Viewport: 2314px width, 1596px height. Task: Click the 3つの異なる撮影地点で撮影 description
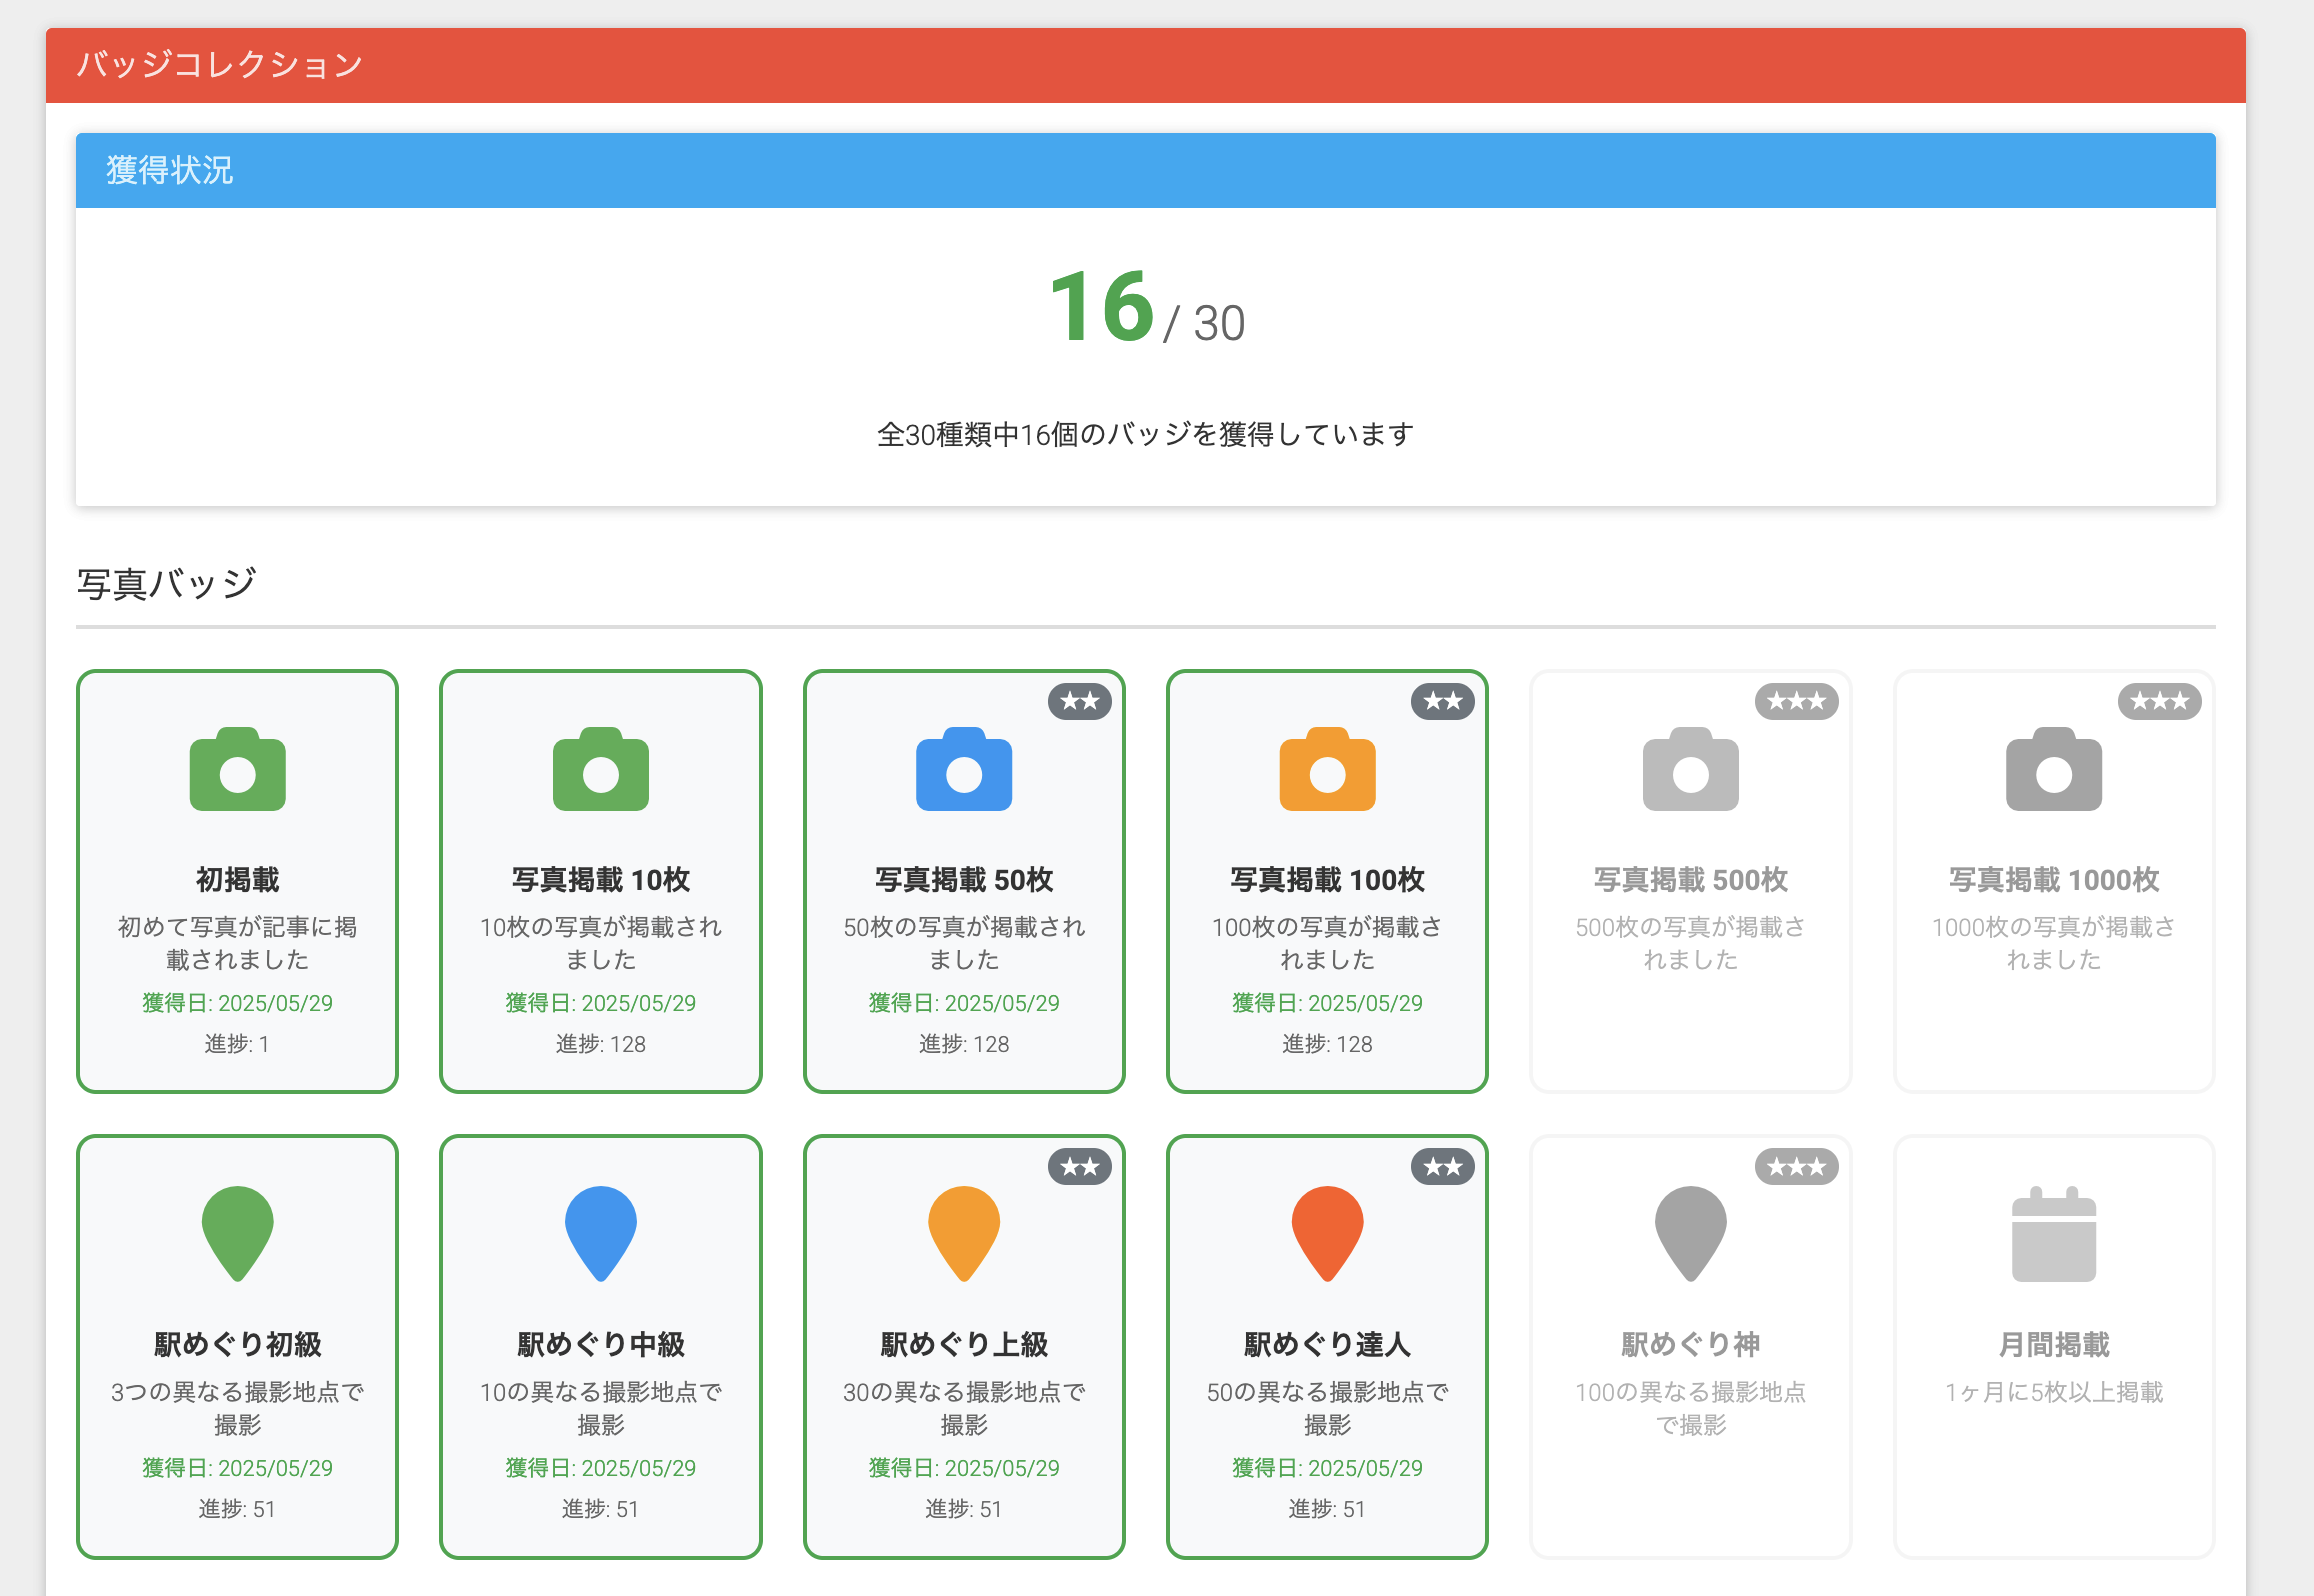[x=237, y=1408]
